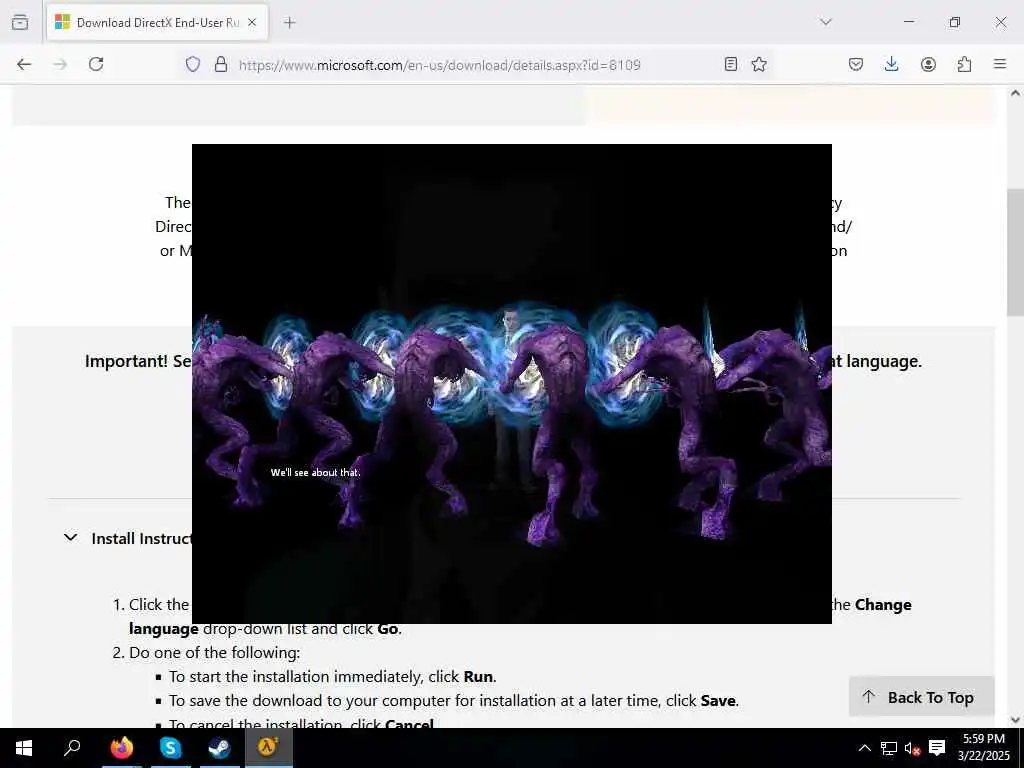Open a new tab
1024x768 pixels.
289,22
